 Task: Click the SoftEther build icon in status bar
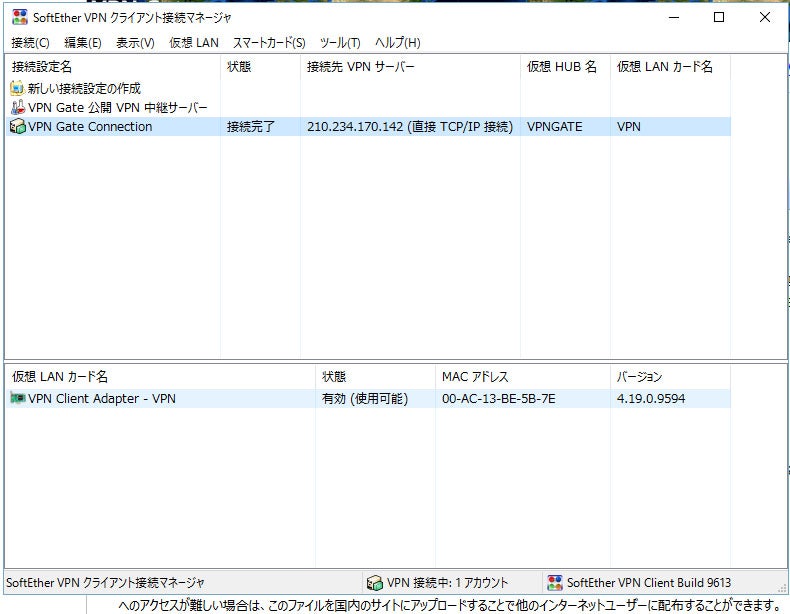click(x=555, y=583)
